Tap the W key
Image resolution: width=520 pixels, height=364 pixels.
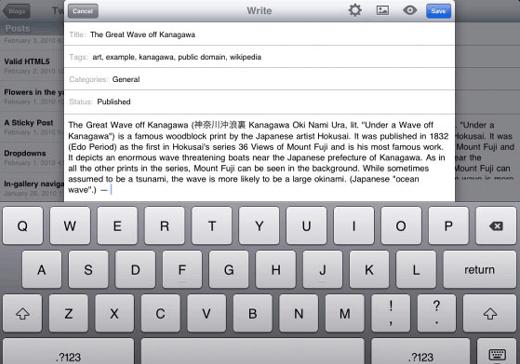pos(70,226)
